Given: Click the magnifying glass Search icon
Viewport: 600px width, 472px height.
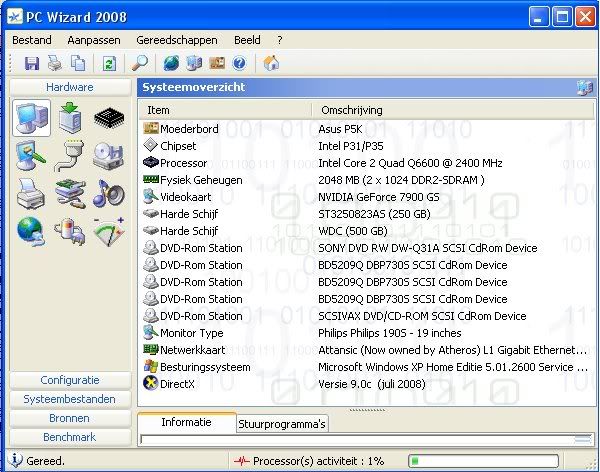Looking at the screenshot, I should click(140, 63).
